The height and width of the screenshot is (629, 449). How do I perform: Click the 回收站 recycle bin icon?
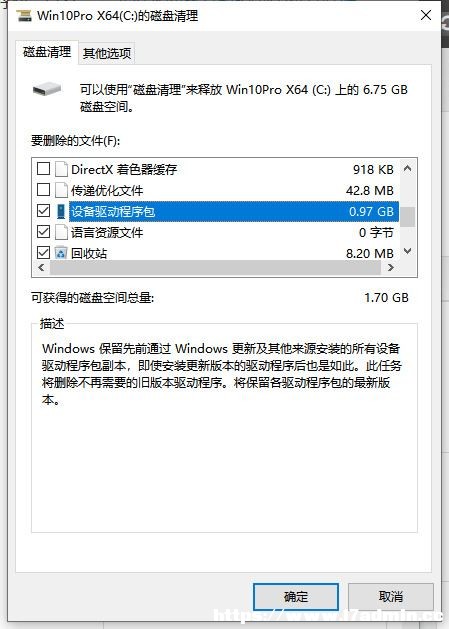point(61,253)
